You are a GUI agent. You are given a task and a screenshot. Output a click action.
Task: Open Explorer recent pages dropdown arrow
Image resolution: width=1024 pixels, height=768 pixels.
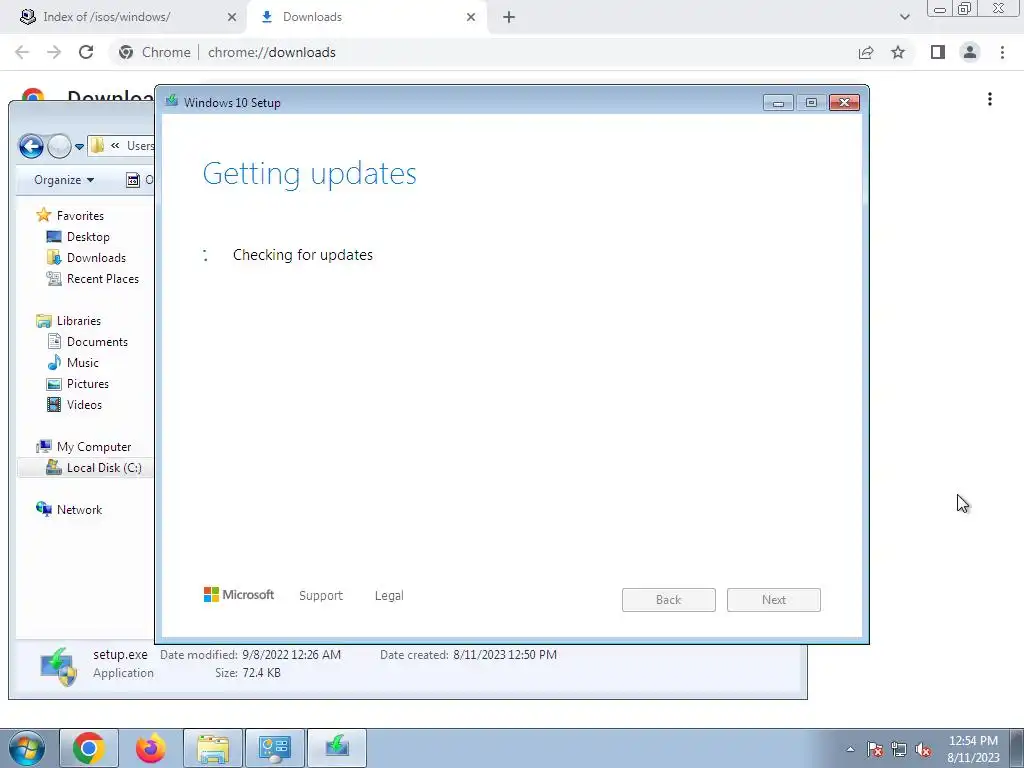pyautogui.click(x=79, y=147)
